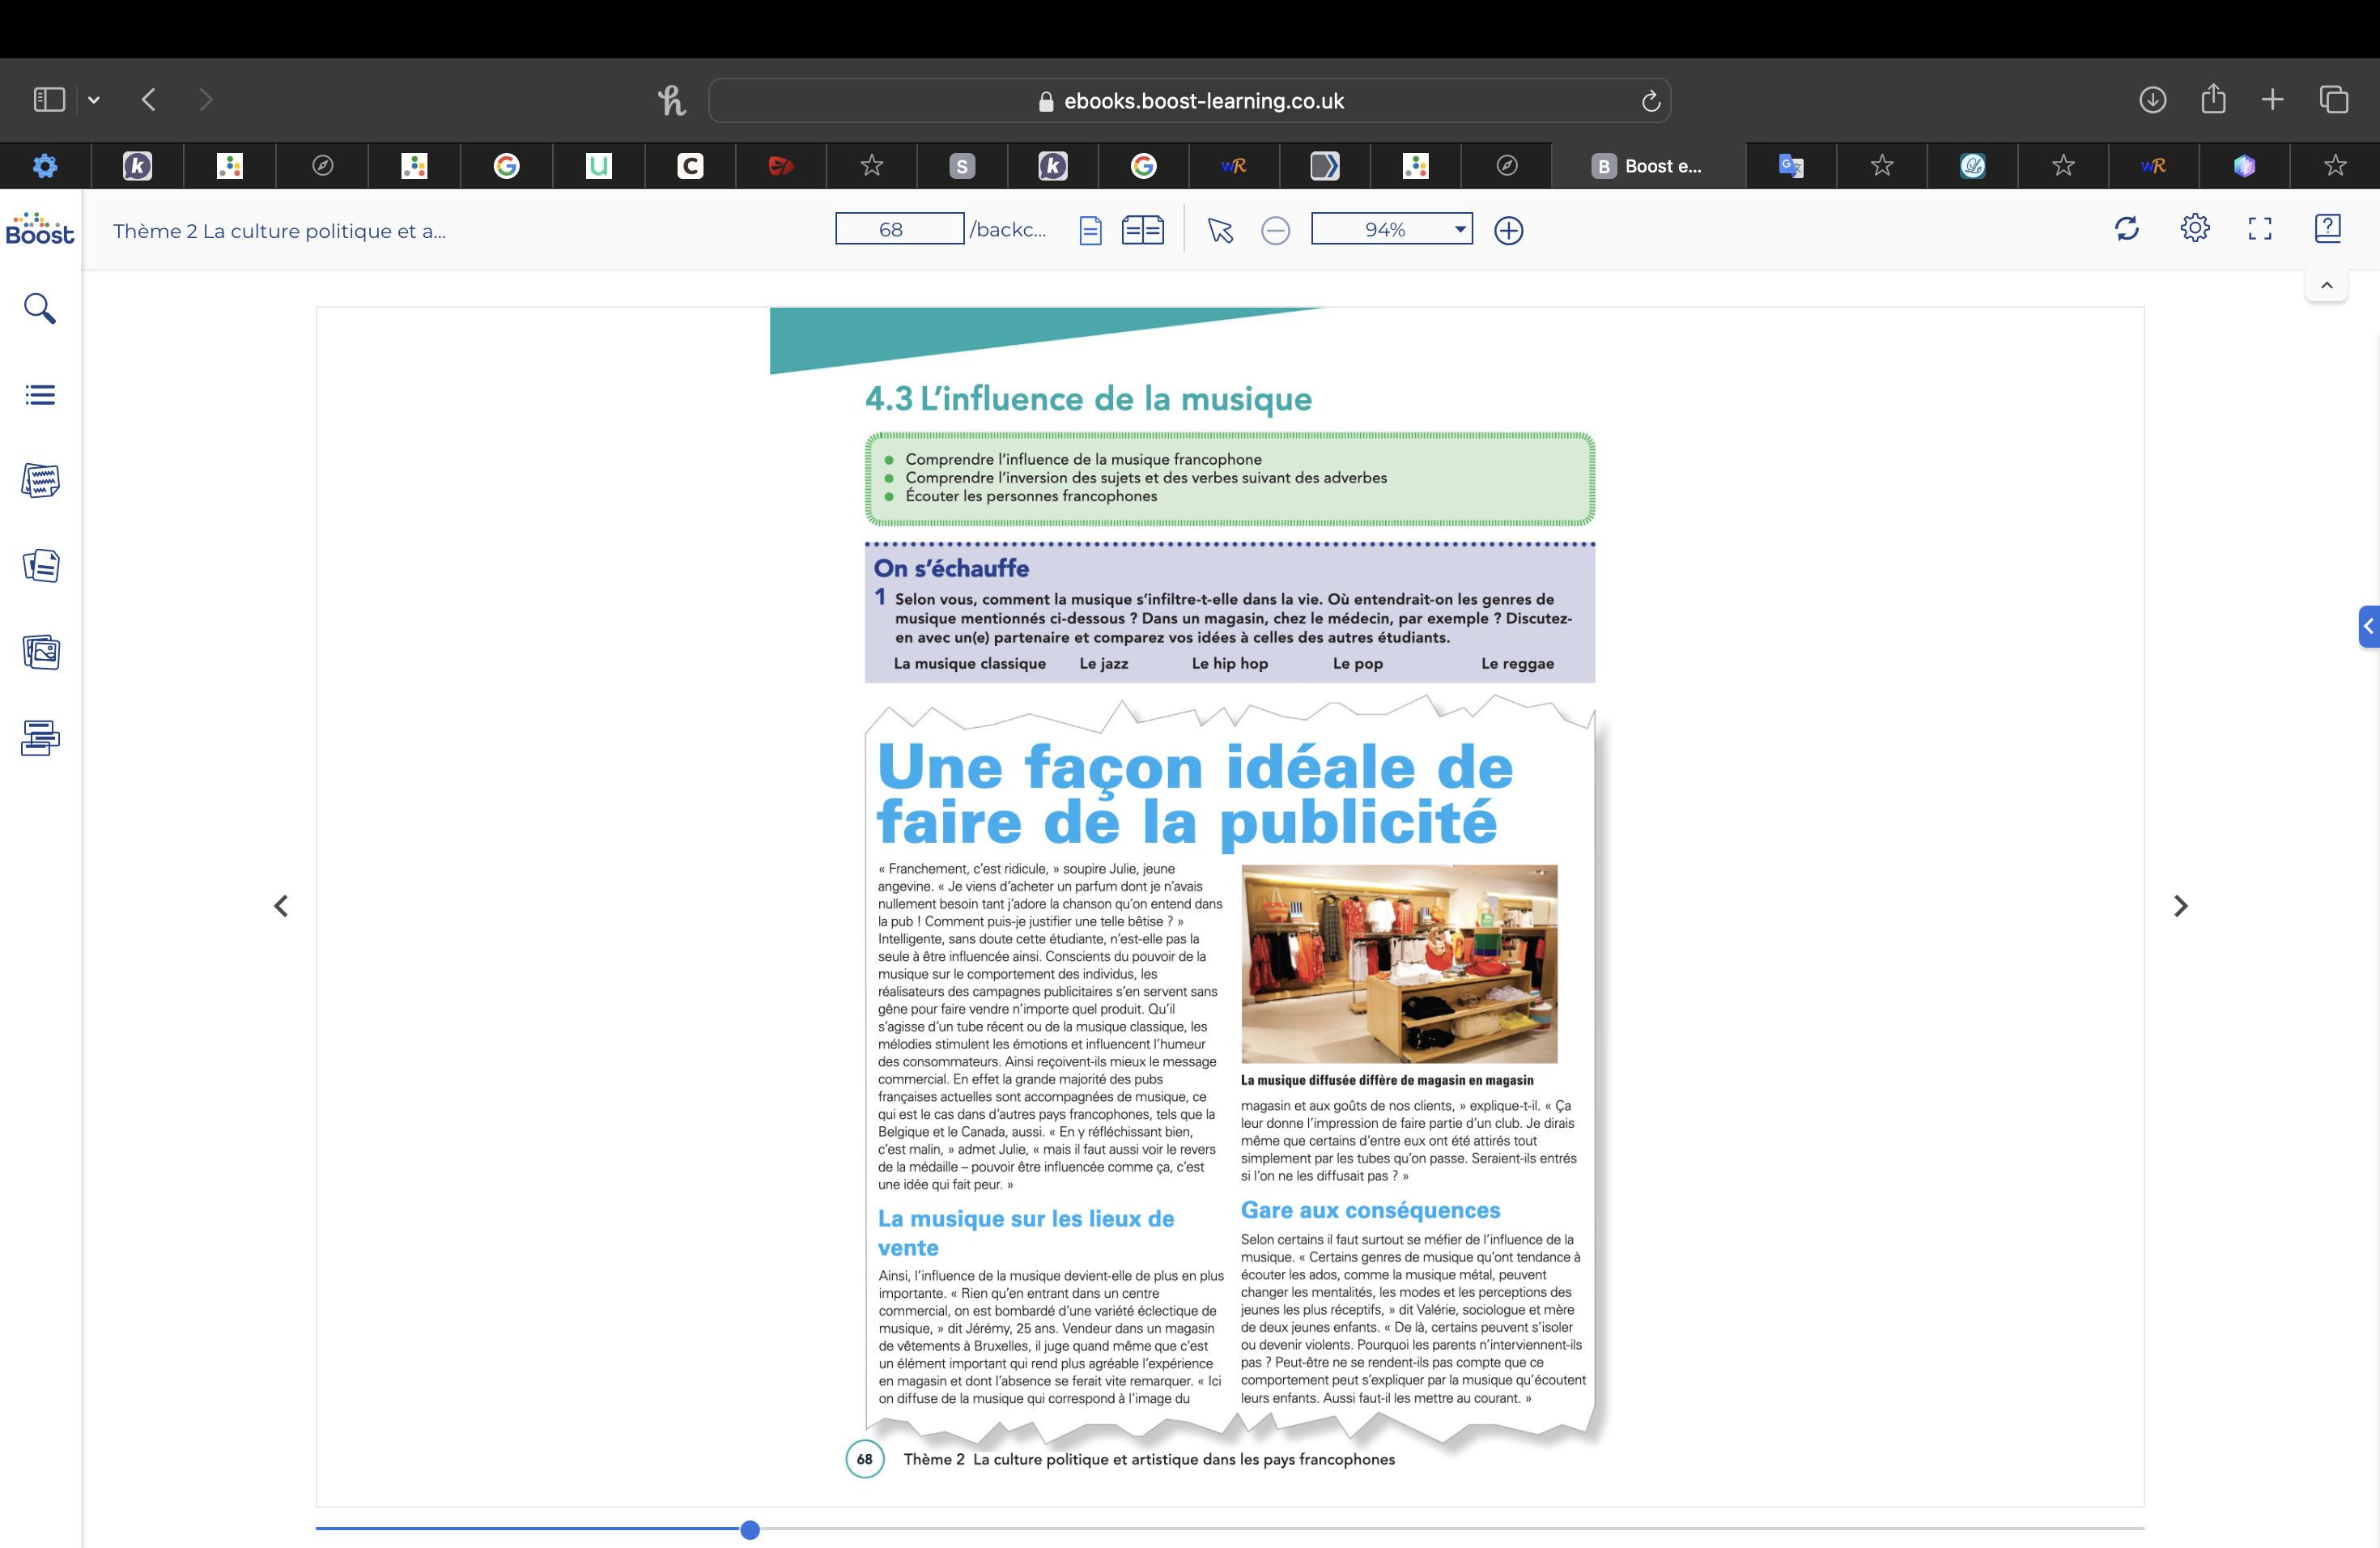Go to the previous page arrow
The width and height of the screenshot is (2380, 1548).
(281, 906)
